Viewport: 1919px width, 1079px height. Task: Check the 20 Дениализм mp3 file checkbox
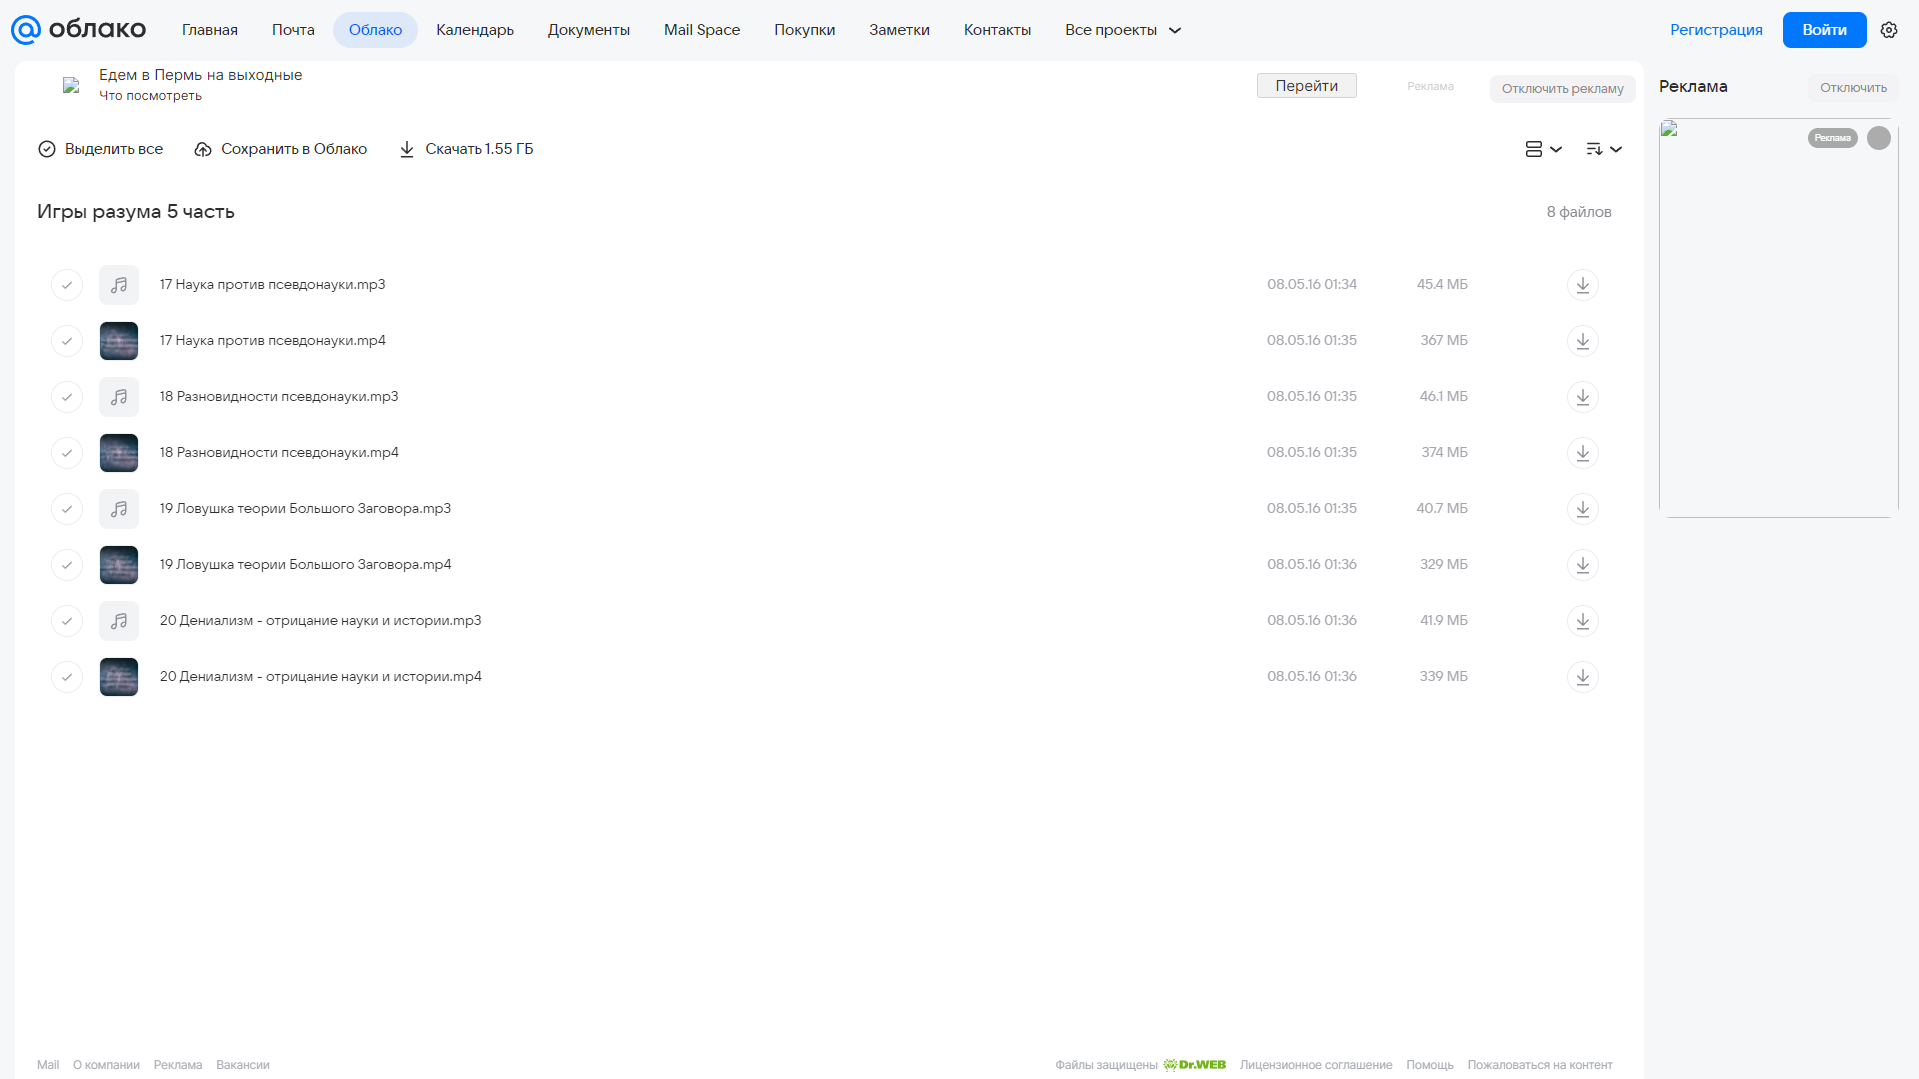[x=67, y=621]
